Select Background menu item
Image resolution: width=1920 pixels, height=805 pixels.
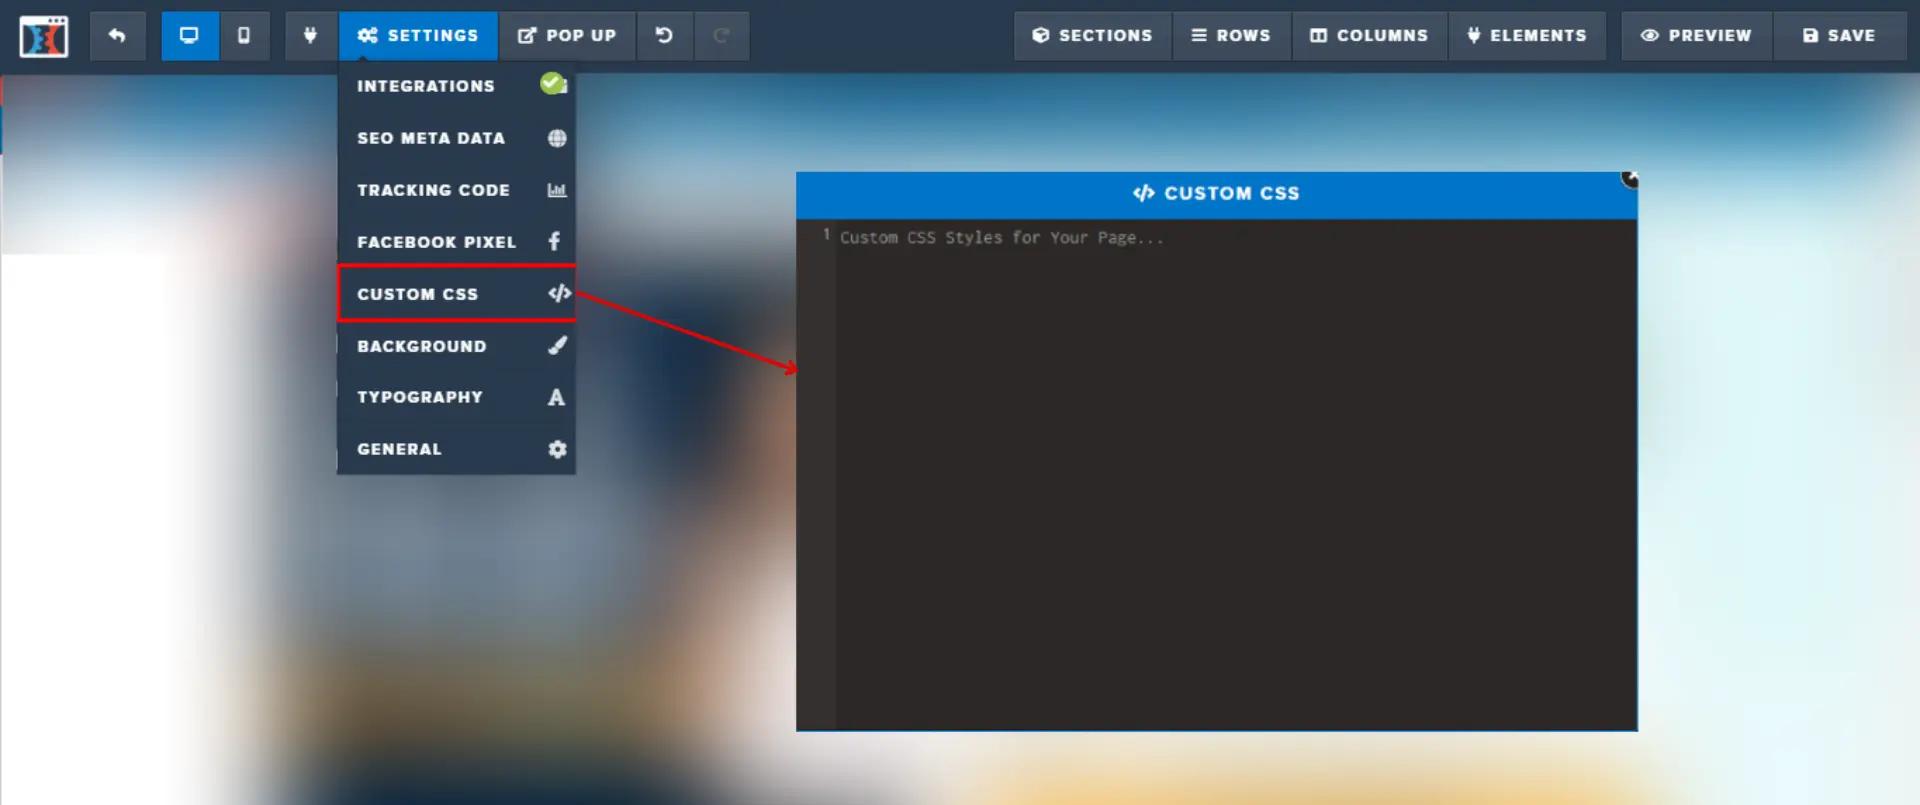click(456, 346)
